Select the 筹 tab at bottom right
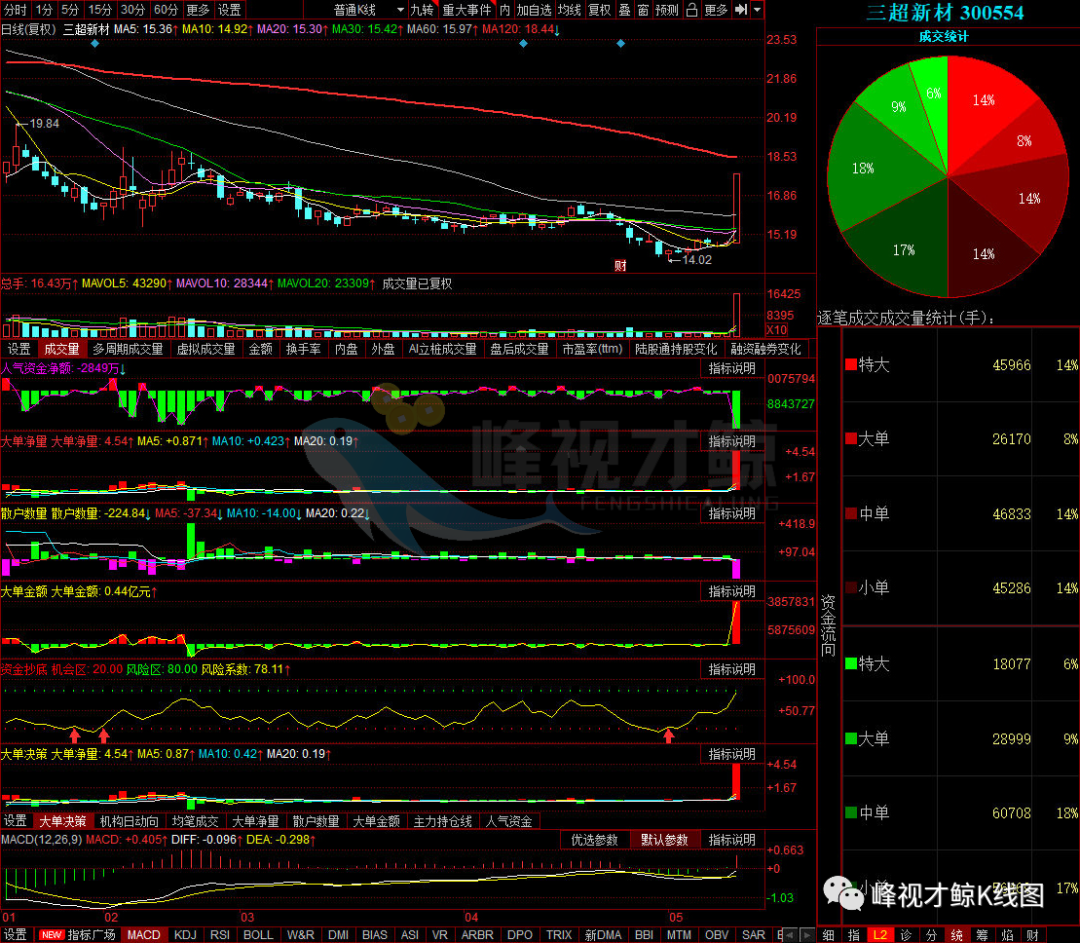 pyautogui.click(x=982, y=935)
